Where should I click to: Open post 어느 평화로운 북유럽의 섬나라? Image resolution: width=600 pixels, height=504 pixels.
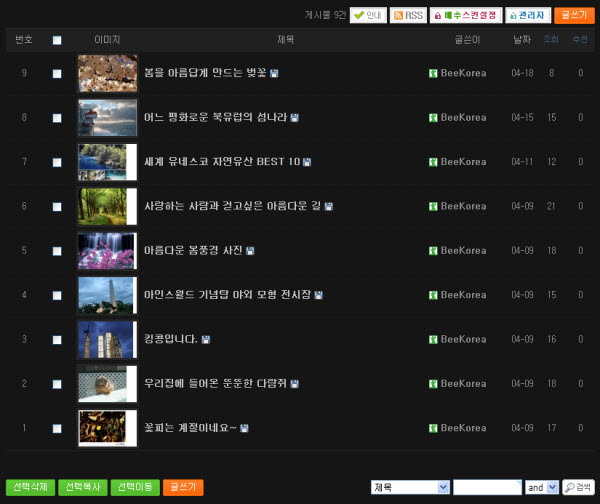coord(215,117)
